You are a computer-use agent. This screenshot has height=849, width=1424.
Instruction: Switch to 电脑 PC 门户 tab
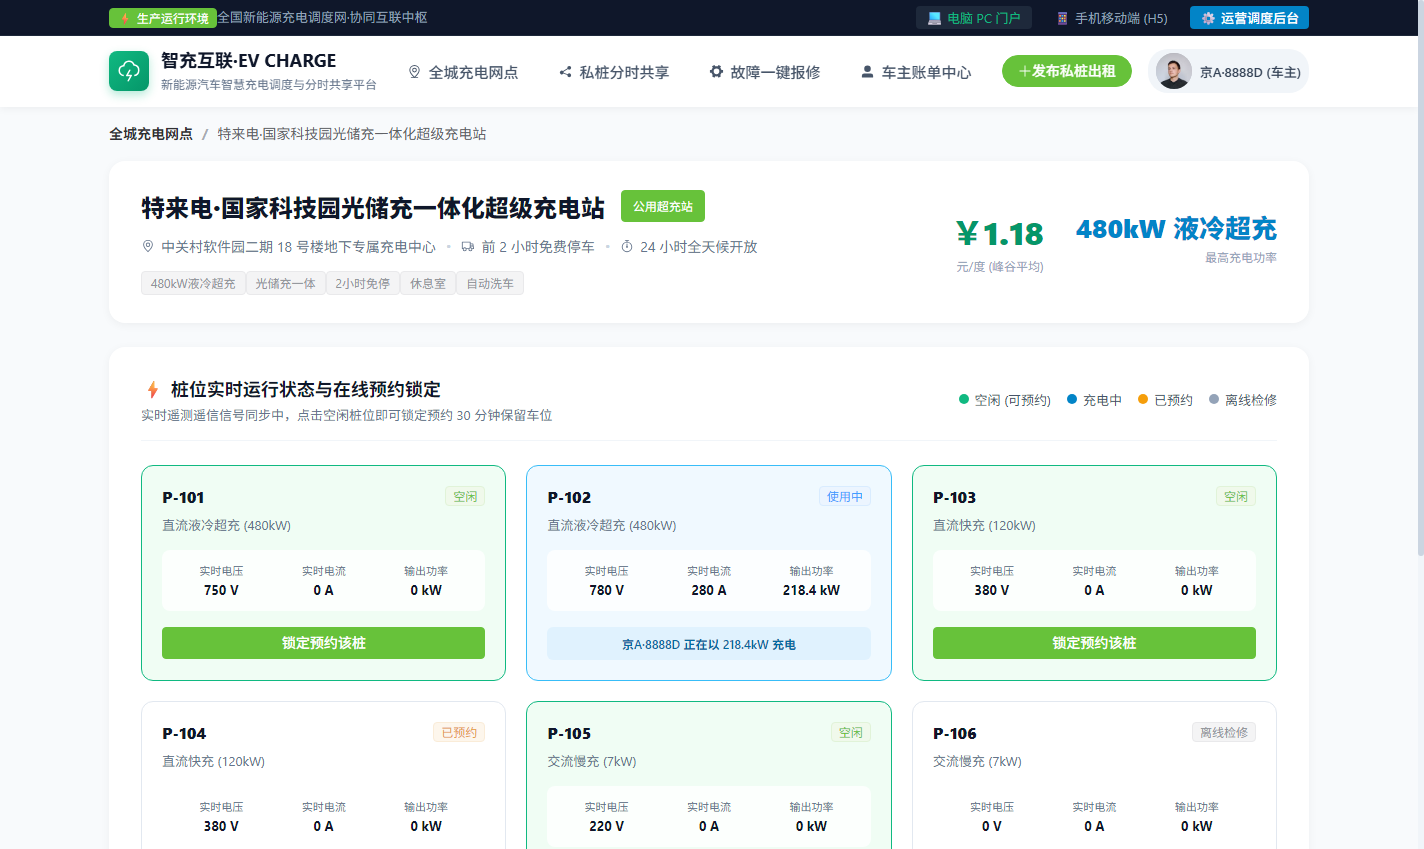coord(974,18)
